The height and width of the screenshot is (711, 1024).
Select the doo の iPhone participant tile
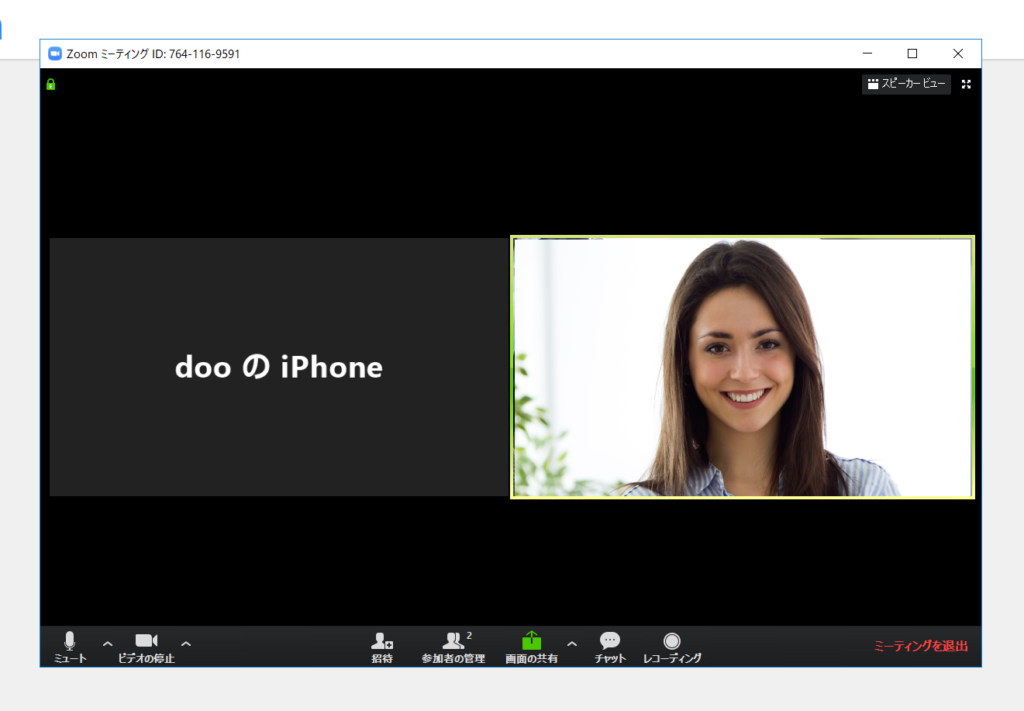tap(279, 367)
